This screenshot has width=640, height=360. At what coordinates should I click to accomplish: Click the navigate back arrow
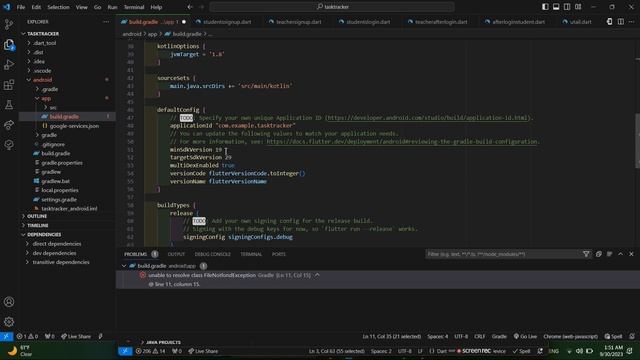[190, 7]
